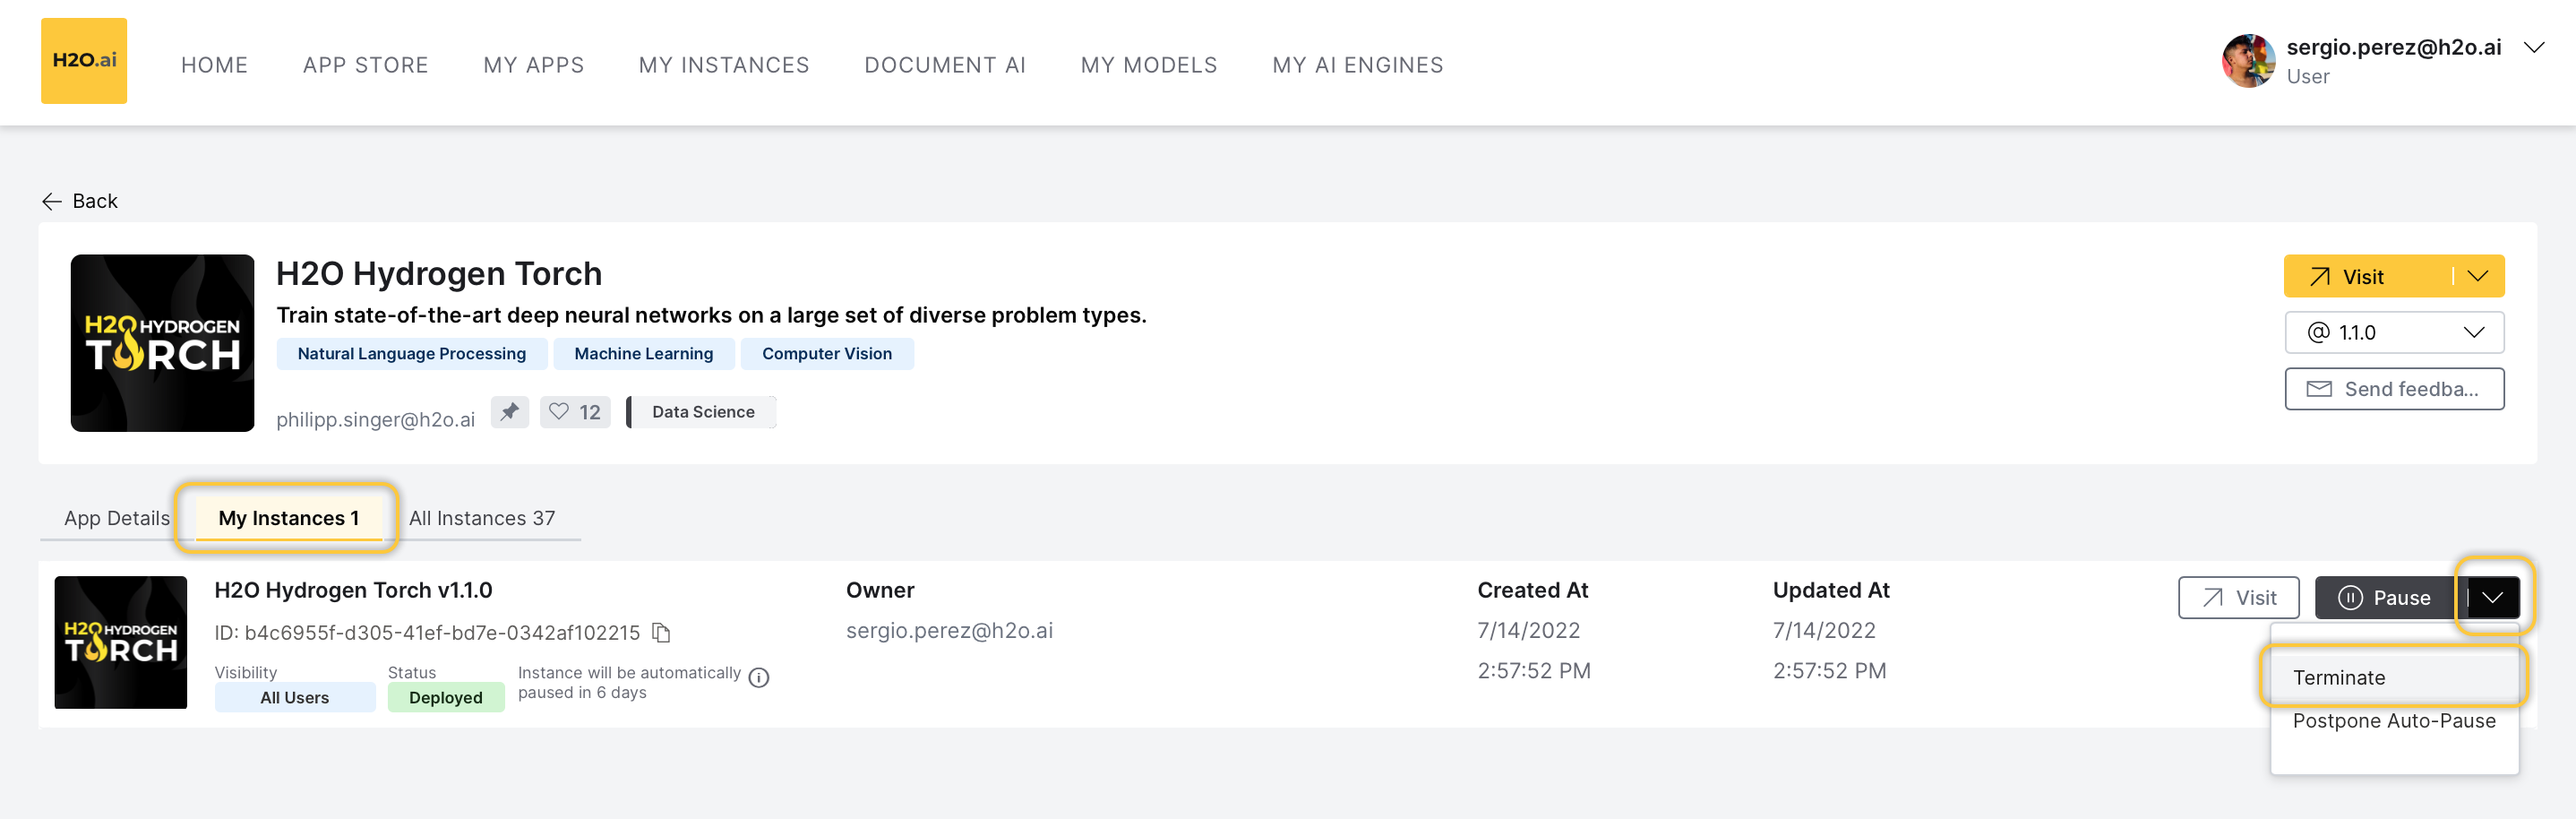Select the Natural Language Processing tag
2576x819 pixels.
411,354
